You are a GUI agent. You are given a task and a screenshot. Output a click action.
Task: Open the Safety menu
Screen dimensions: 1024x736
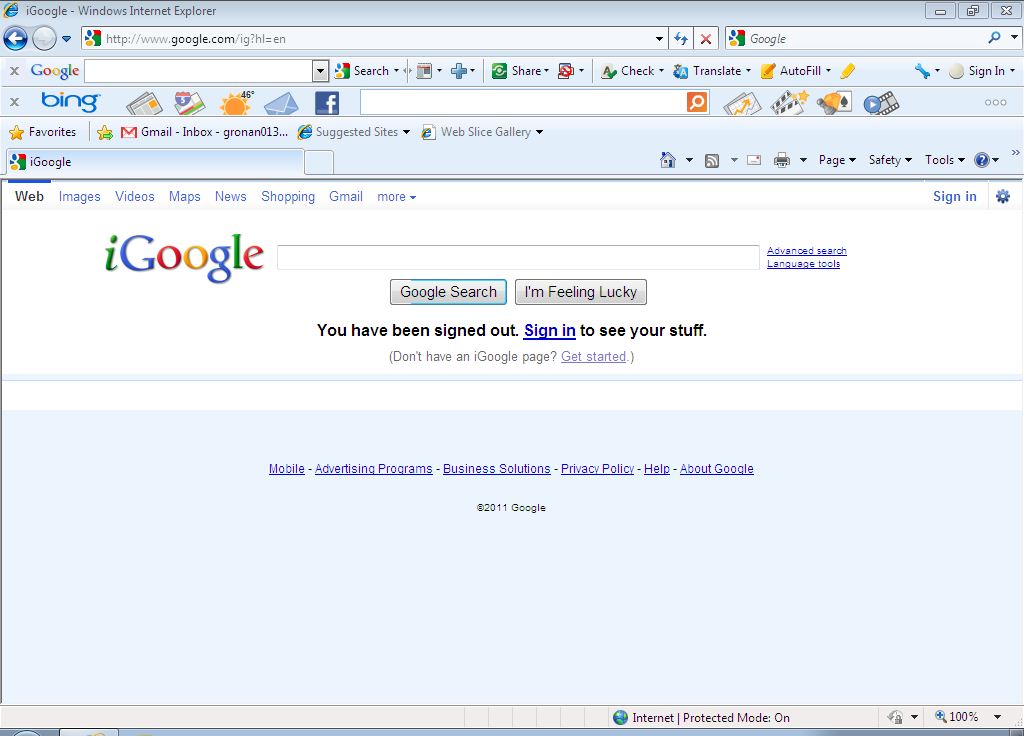tap(890, 160)
